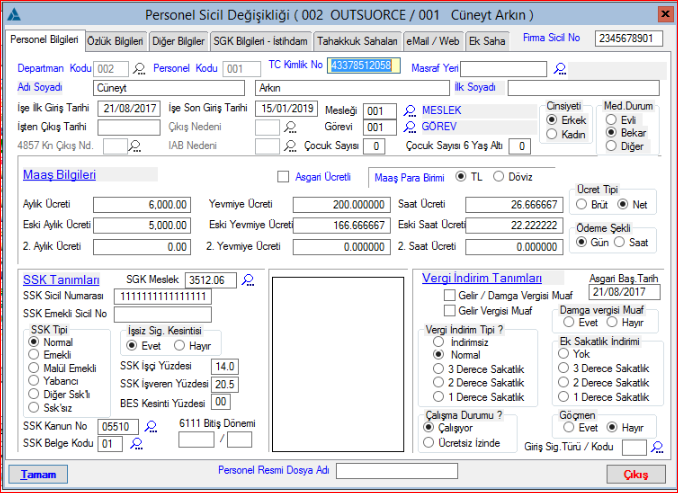The width and height of the screenshot is (678, 493).
Task: Click the Firma Sicil No field
Action: pos(629,38)
